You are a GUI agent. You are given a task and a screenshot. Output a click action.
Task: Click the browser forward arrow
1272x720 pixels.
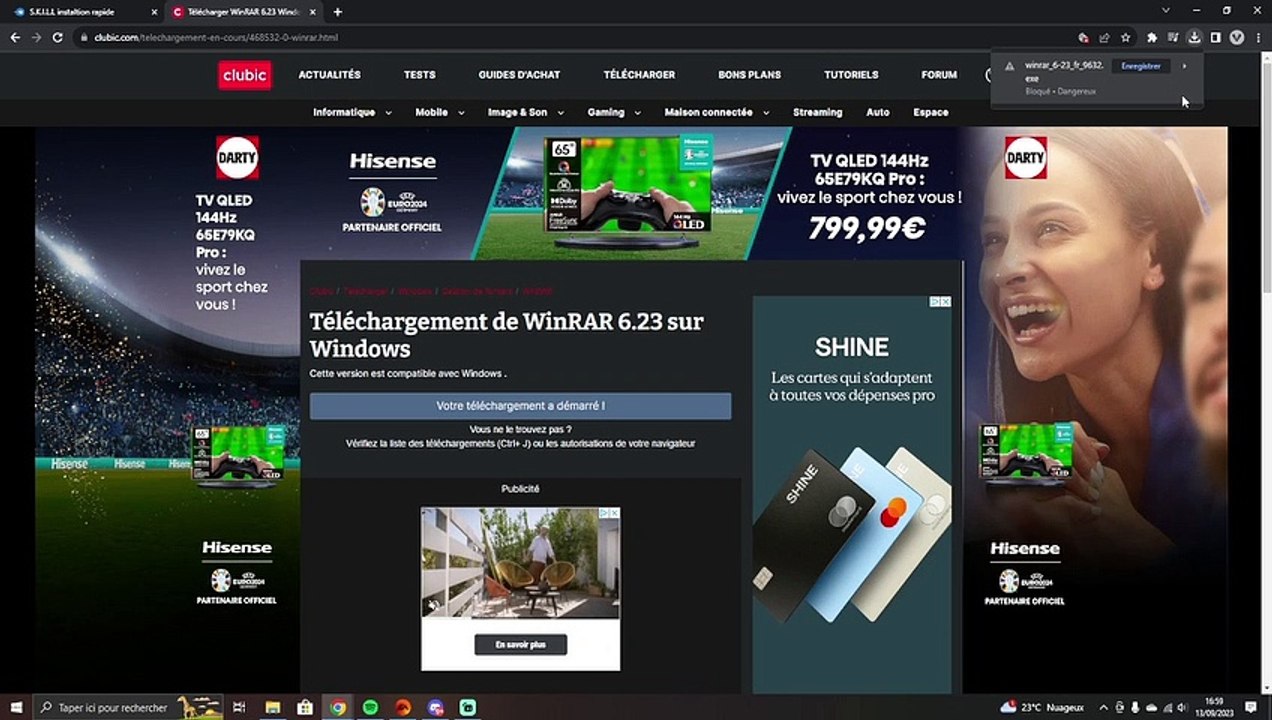(x=36, y=37)
